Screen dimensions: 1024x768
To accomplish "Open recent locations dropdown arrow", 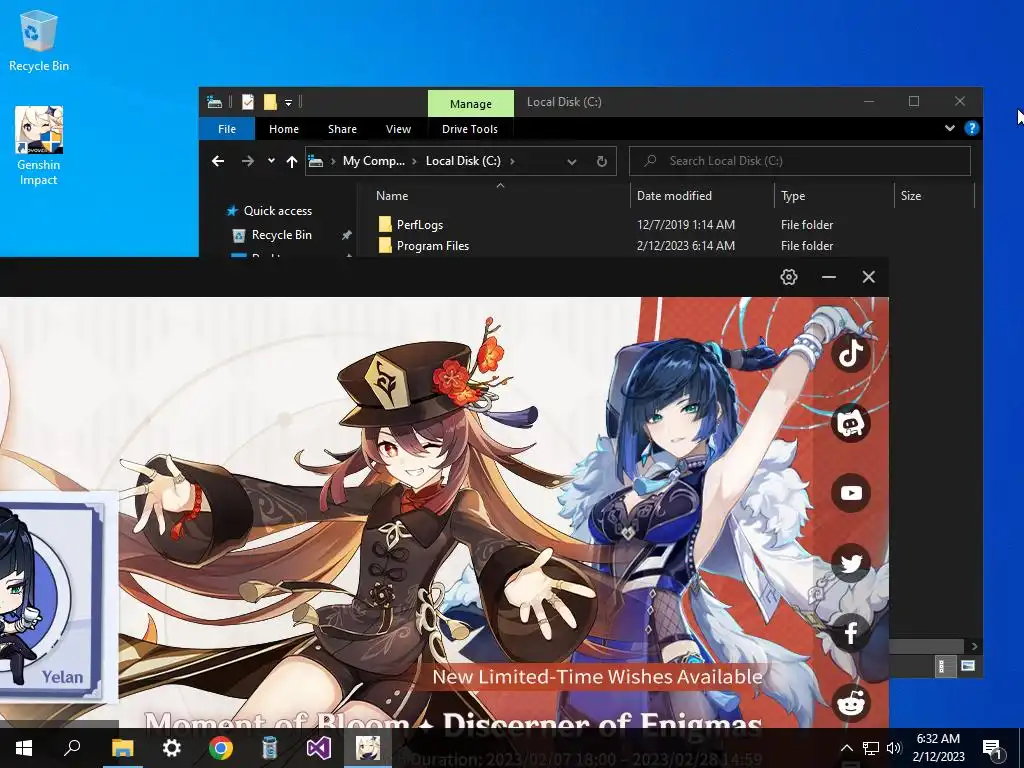I will [271, 161].
